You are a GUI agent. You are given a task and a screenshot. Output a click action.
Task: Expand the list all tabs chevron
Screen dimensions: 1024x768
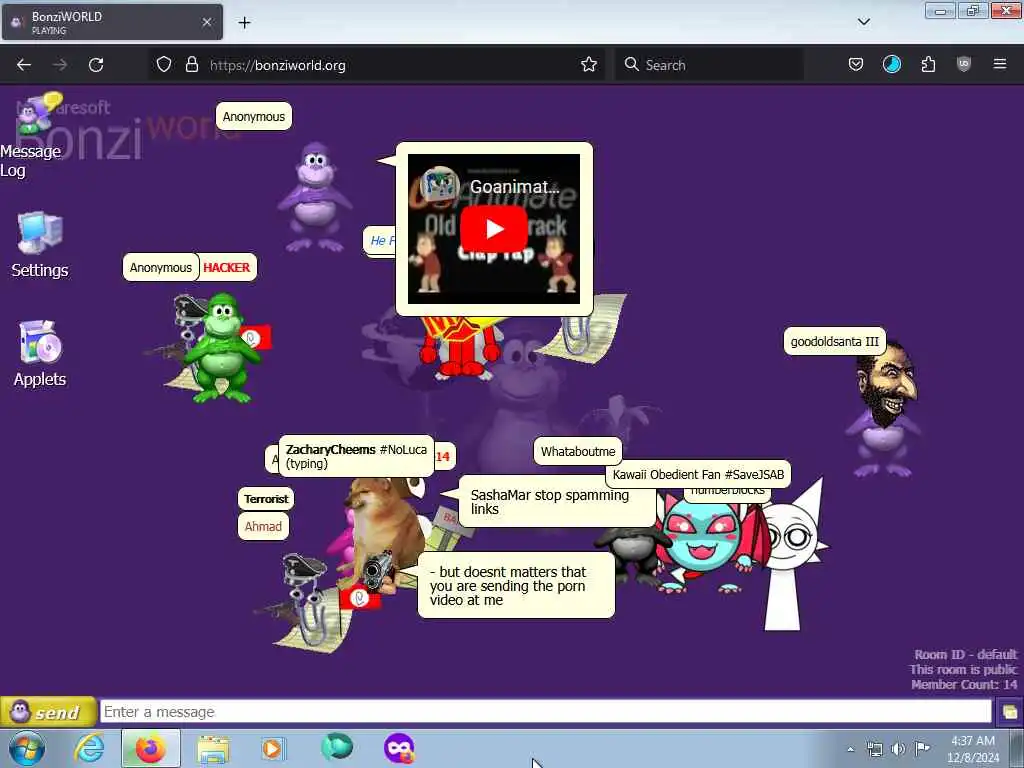pos(863,22)
